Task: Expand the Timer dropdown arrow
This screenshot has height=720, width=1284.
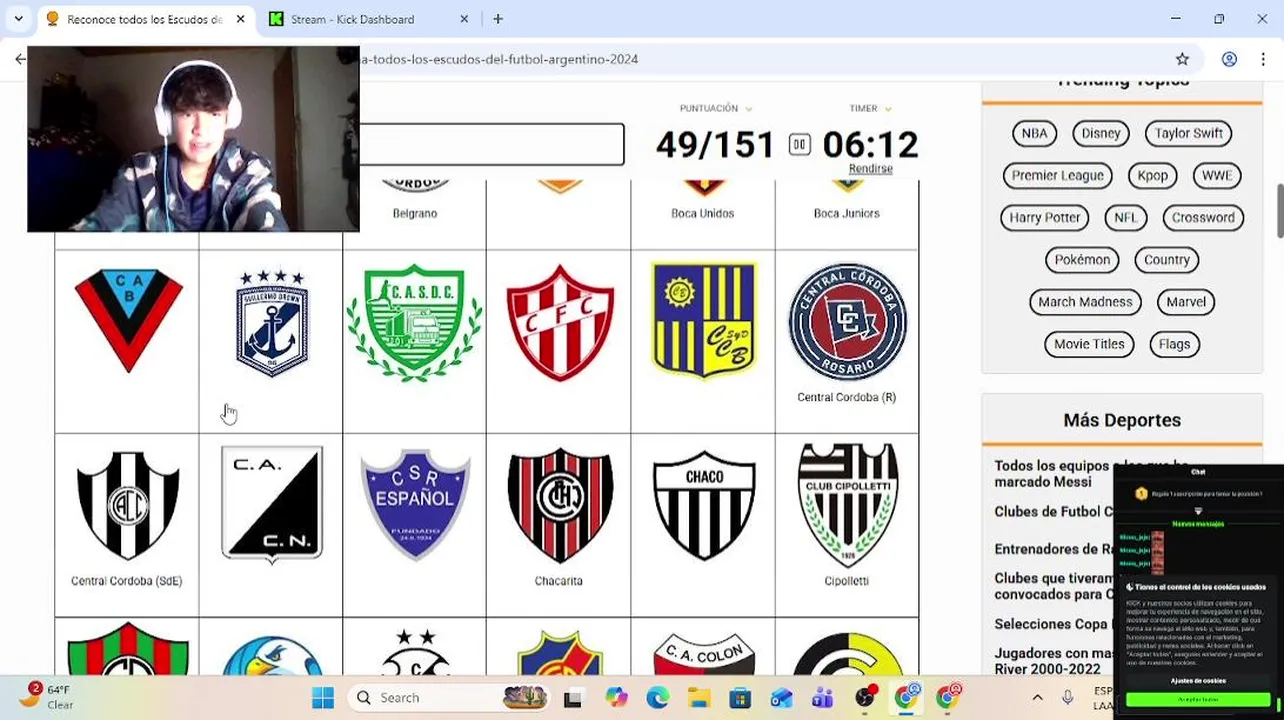Action: (x=887, y=109)
